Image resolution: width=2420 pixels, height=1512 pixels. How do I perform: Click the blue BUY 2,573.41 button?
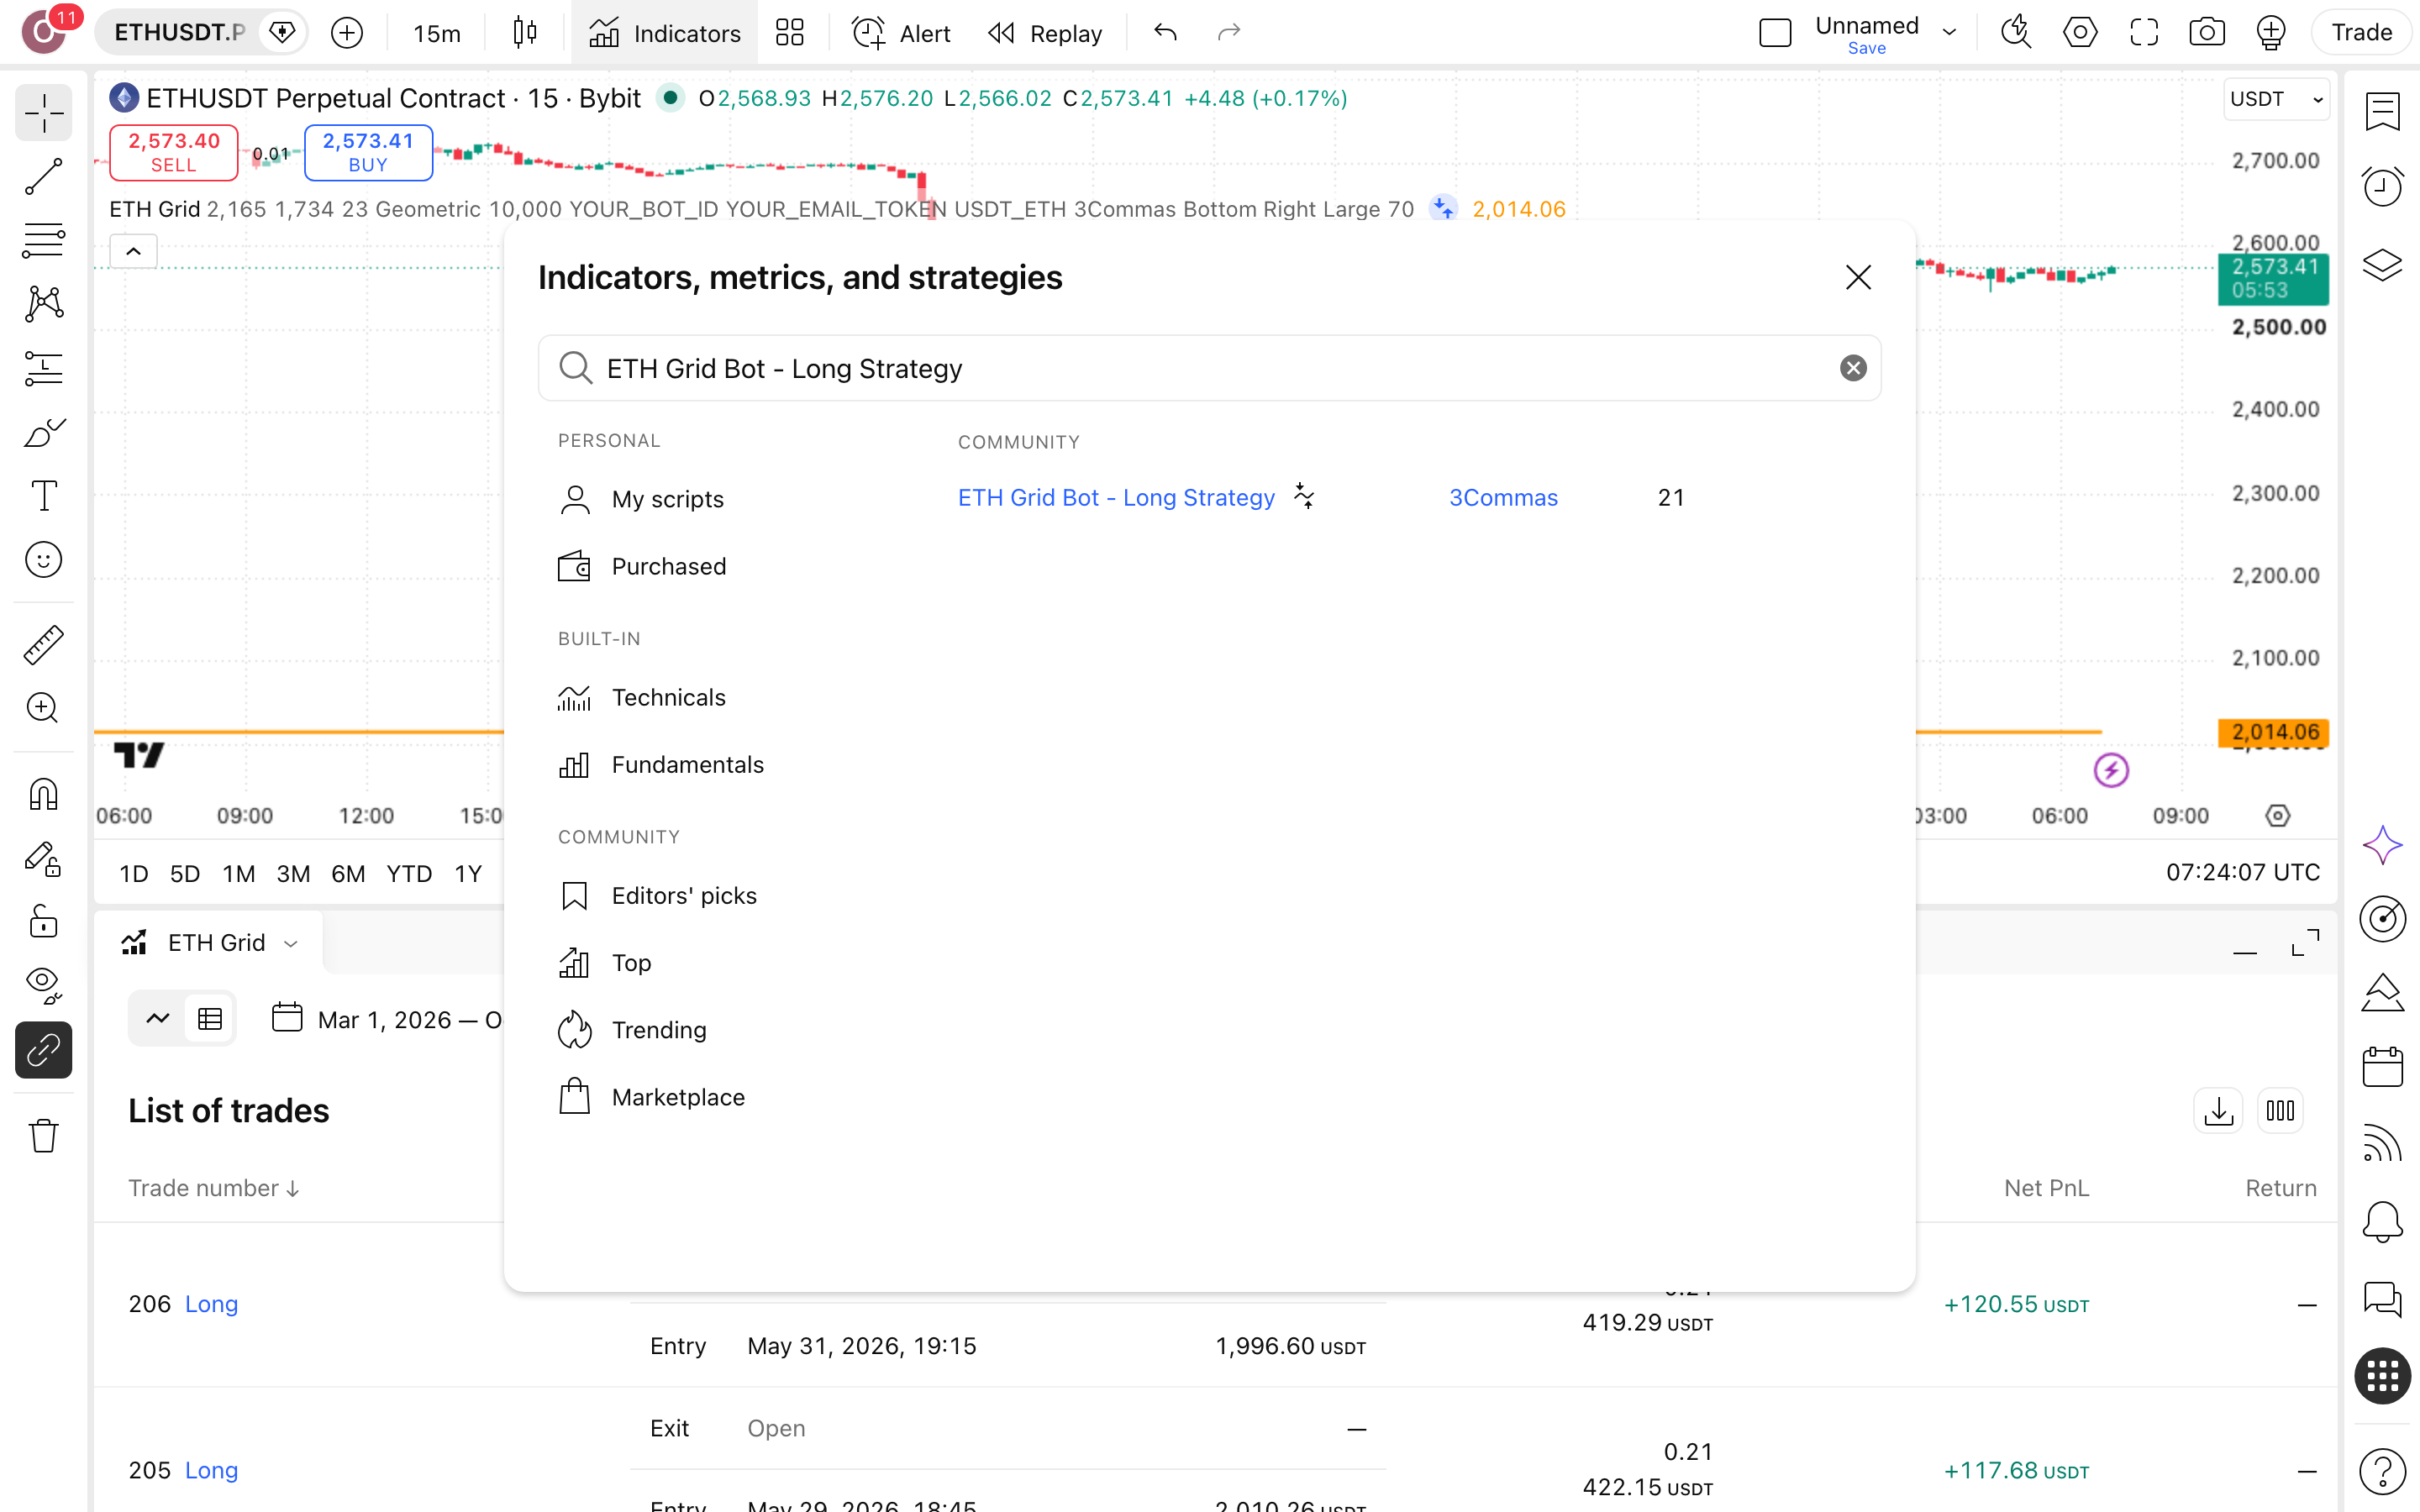coord(368,152)
